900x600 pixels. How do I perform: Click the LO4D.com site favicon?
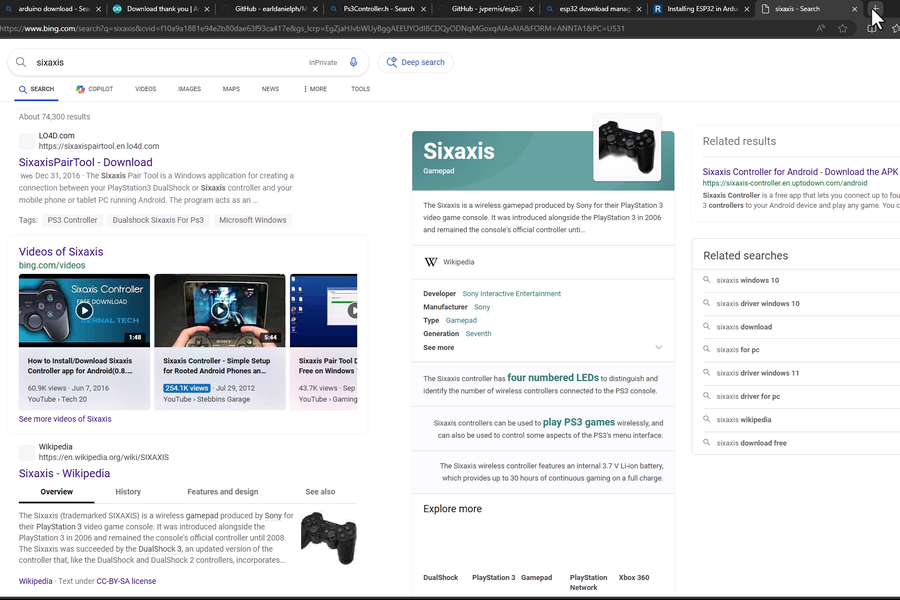pos(26,141)
